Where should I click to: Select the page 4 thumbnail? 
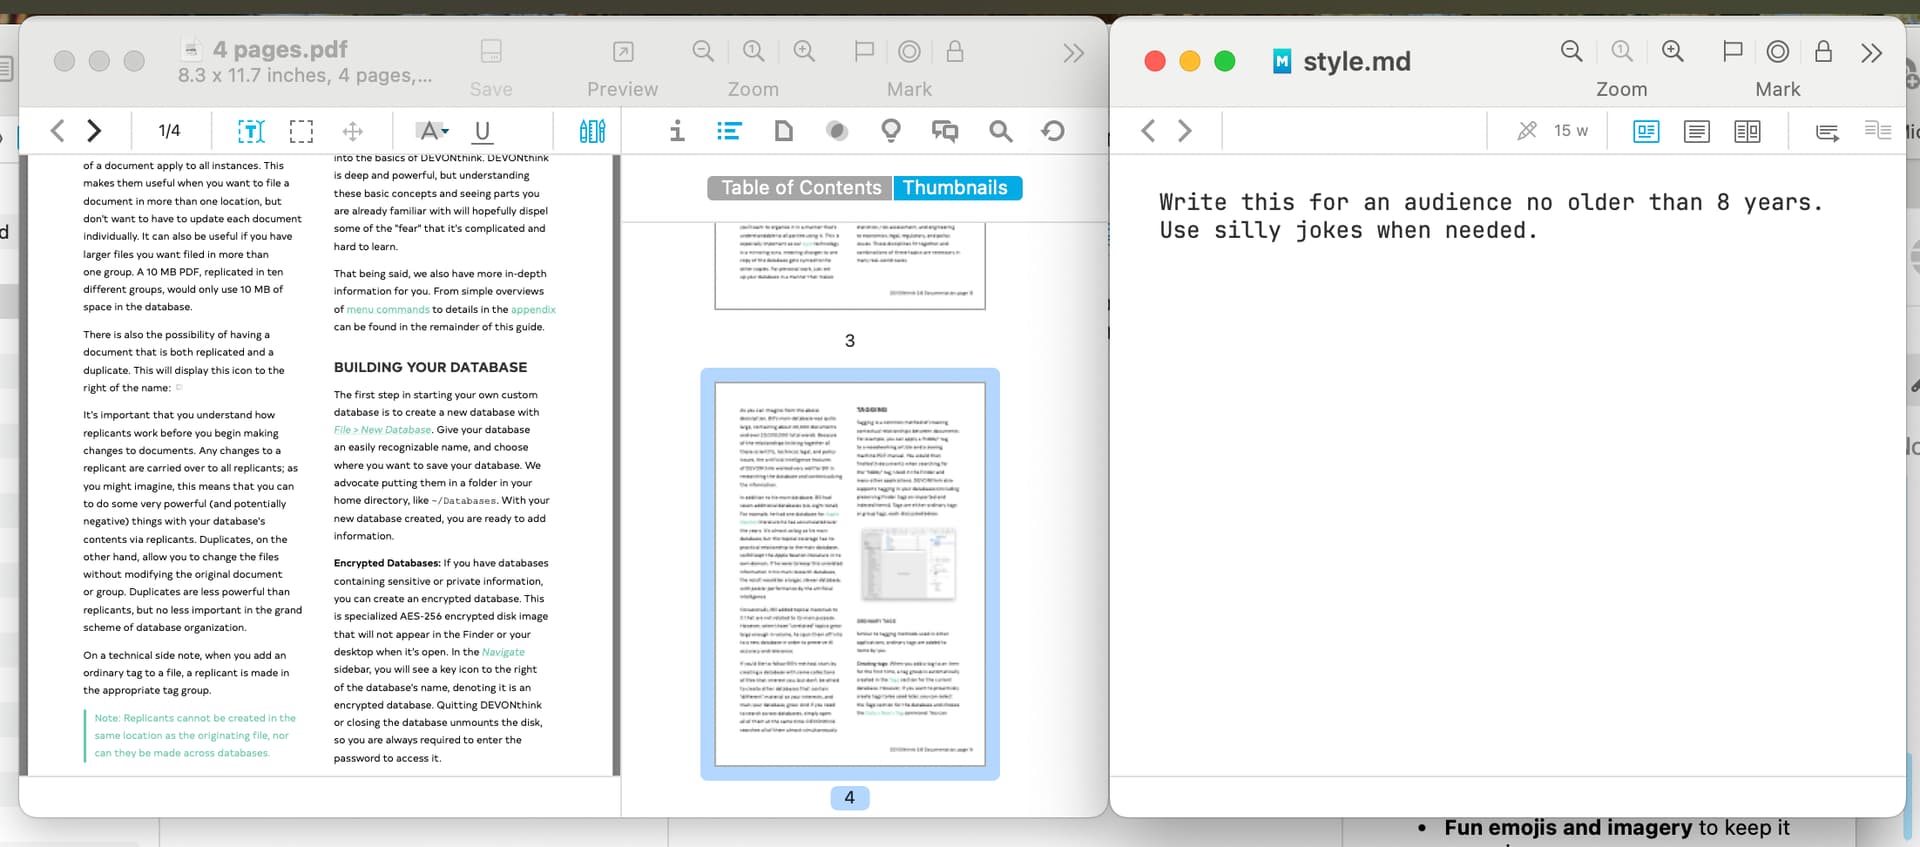[849, 574]
